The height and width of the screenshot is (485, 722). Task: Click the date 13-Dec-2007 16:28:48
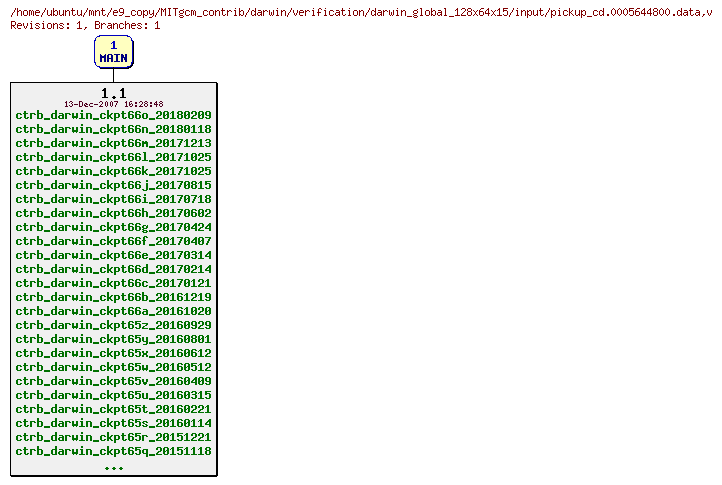(114, 104)
